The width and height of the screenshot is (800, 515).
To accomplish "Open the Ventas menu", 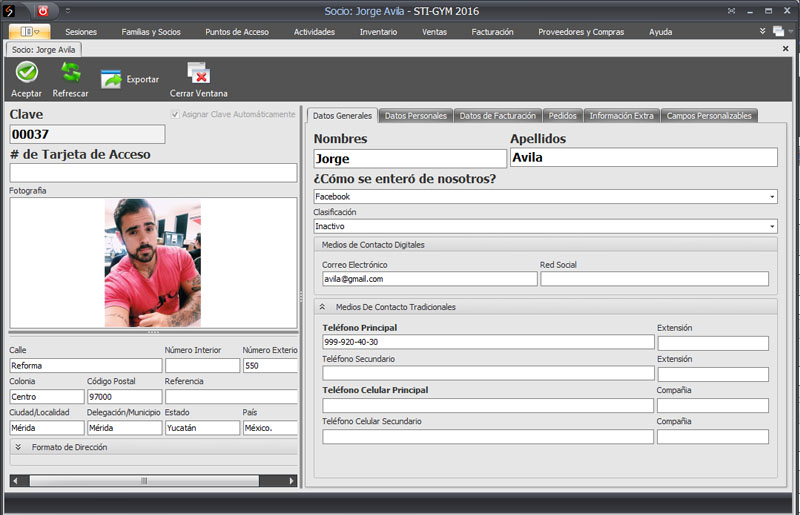I will (434, 32).
